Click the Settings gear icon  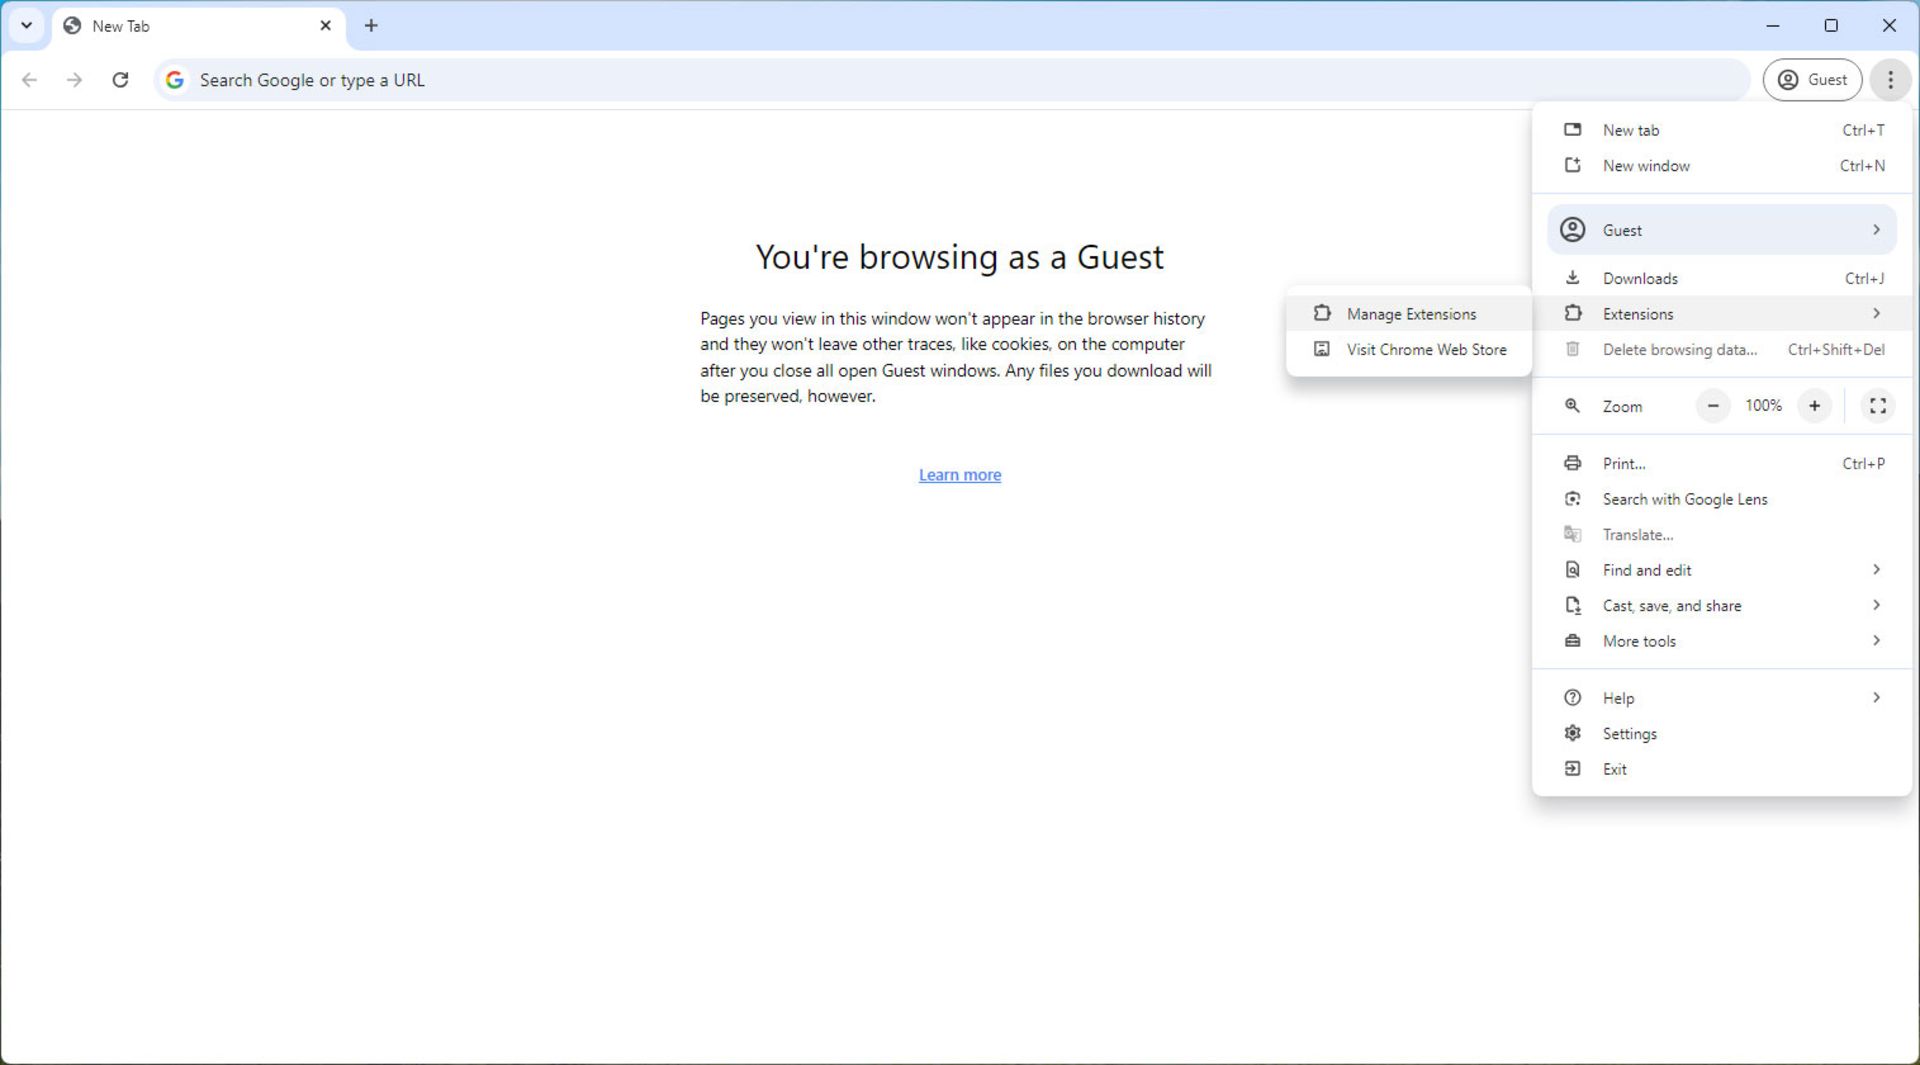tap(1572, 734)
